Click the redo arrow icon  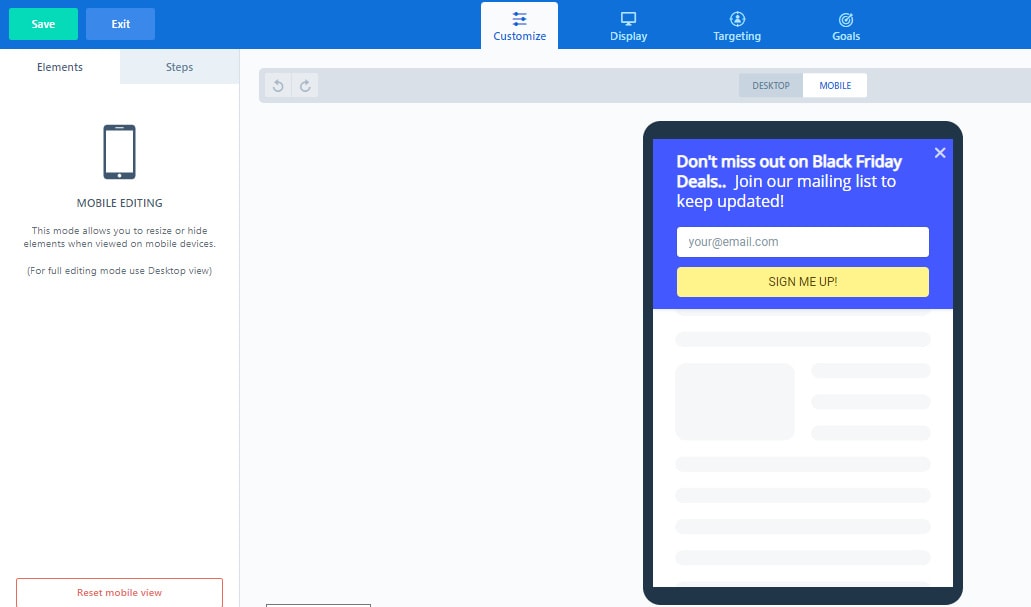coord(303,85)
